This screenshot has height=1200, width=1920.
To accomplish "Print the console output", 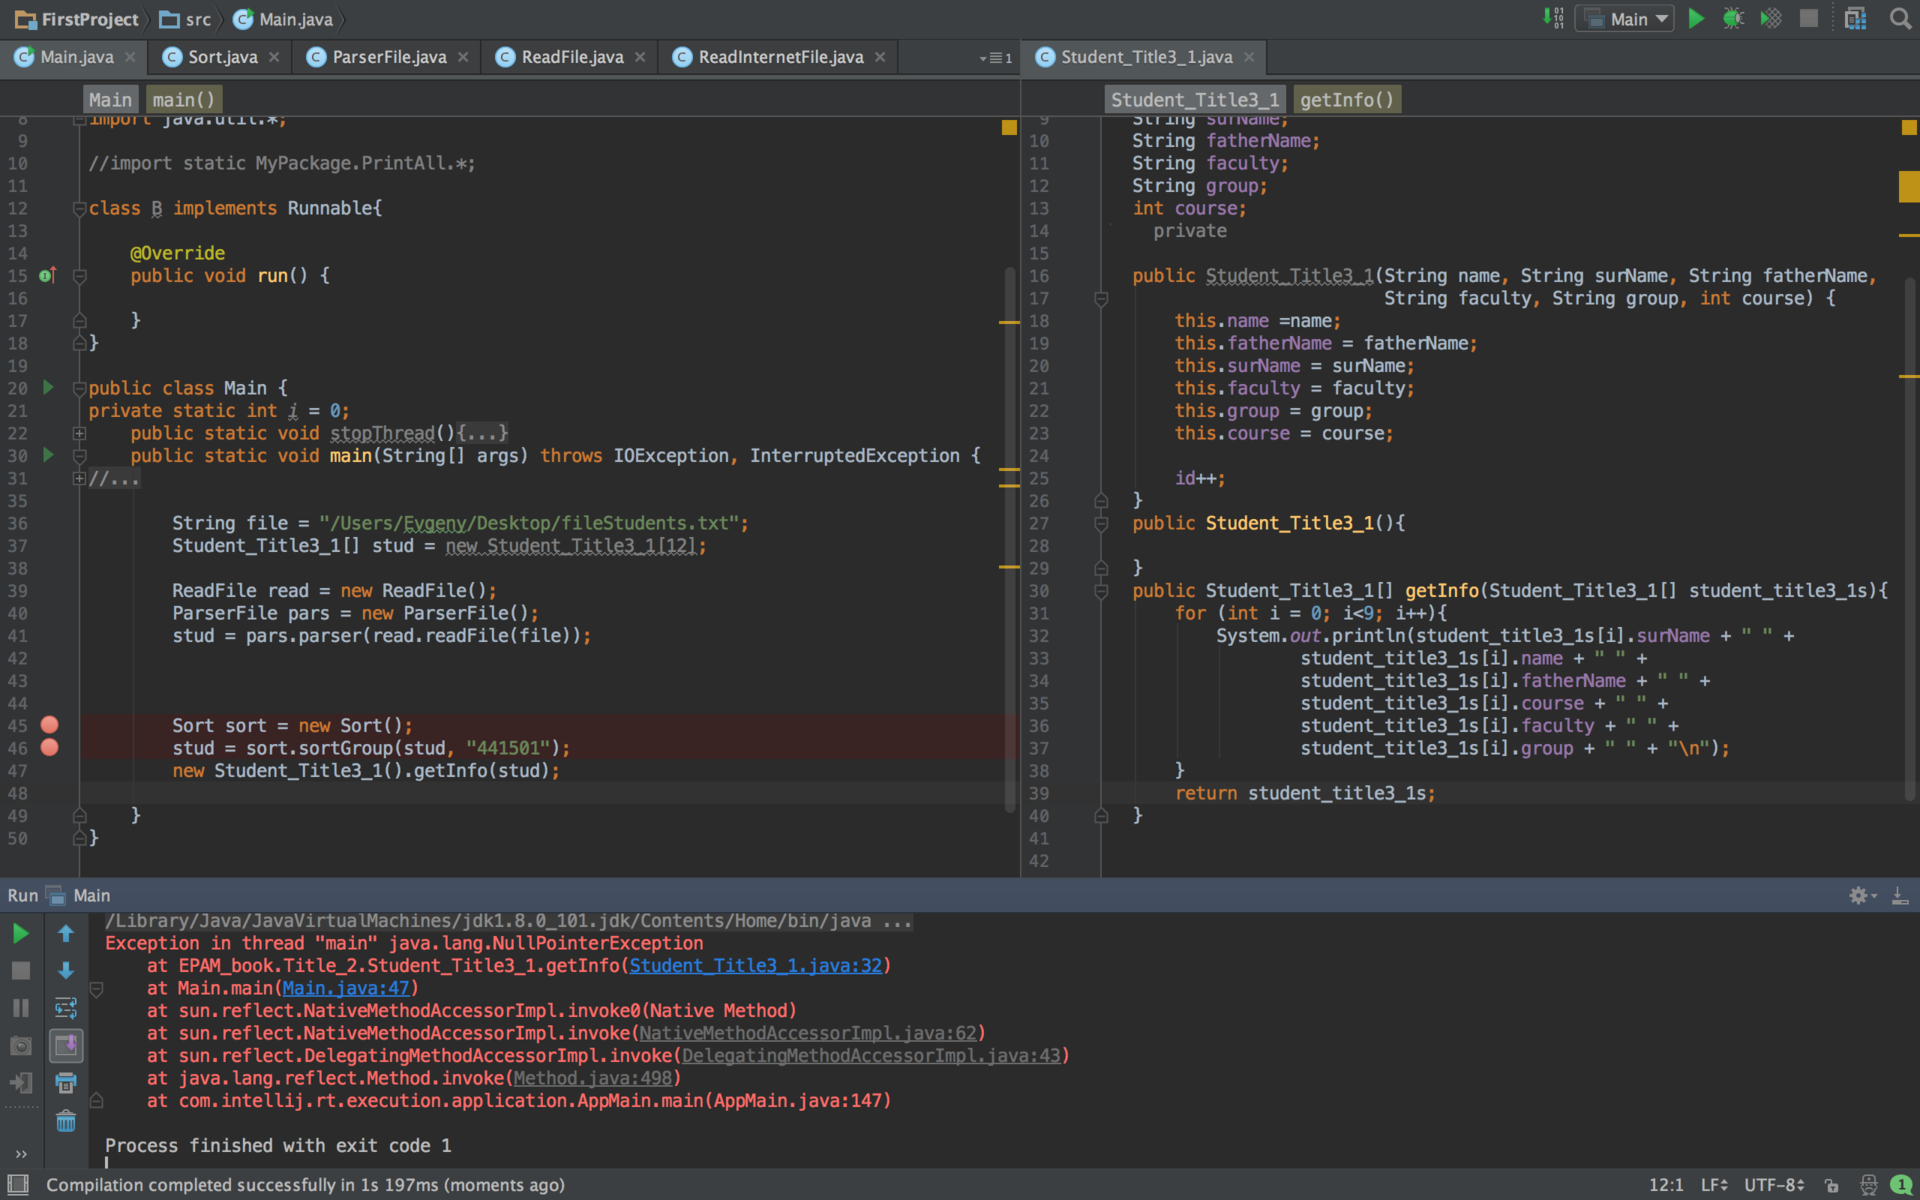I will pyautogui.click(x=66, y=1083).
